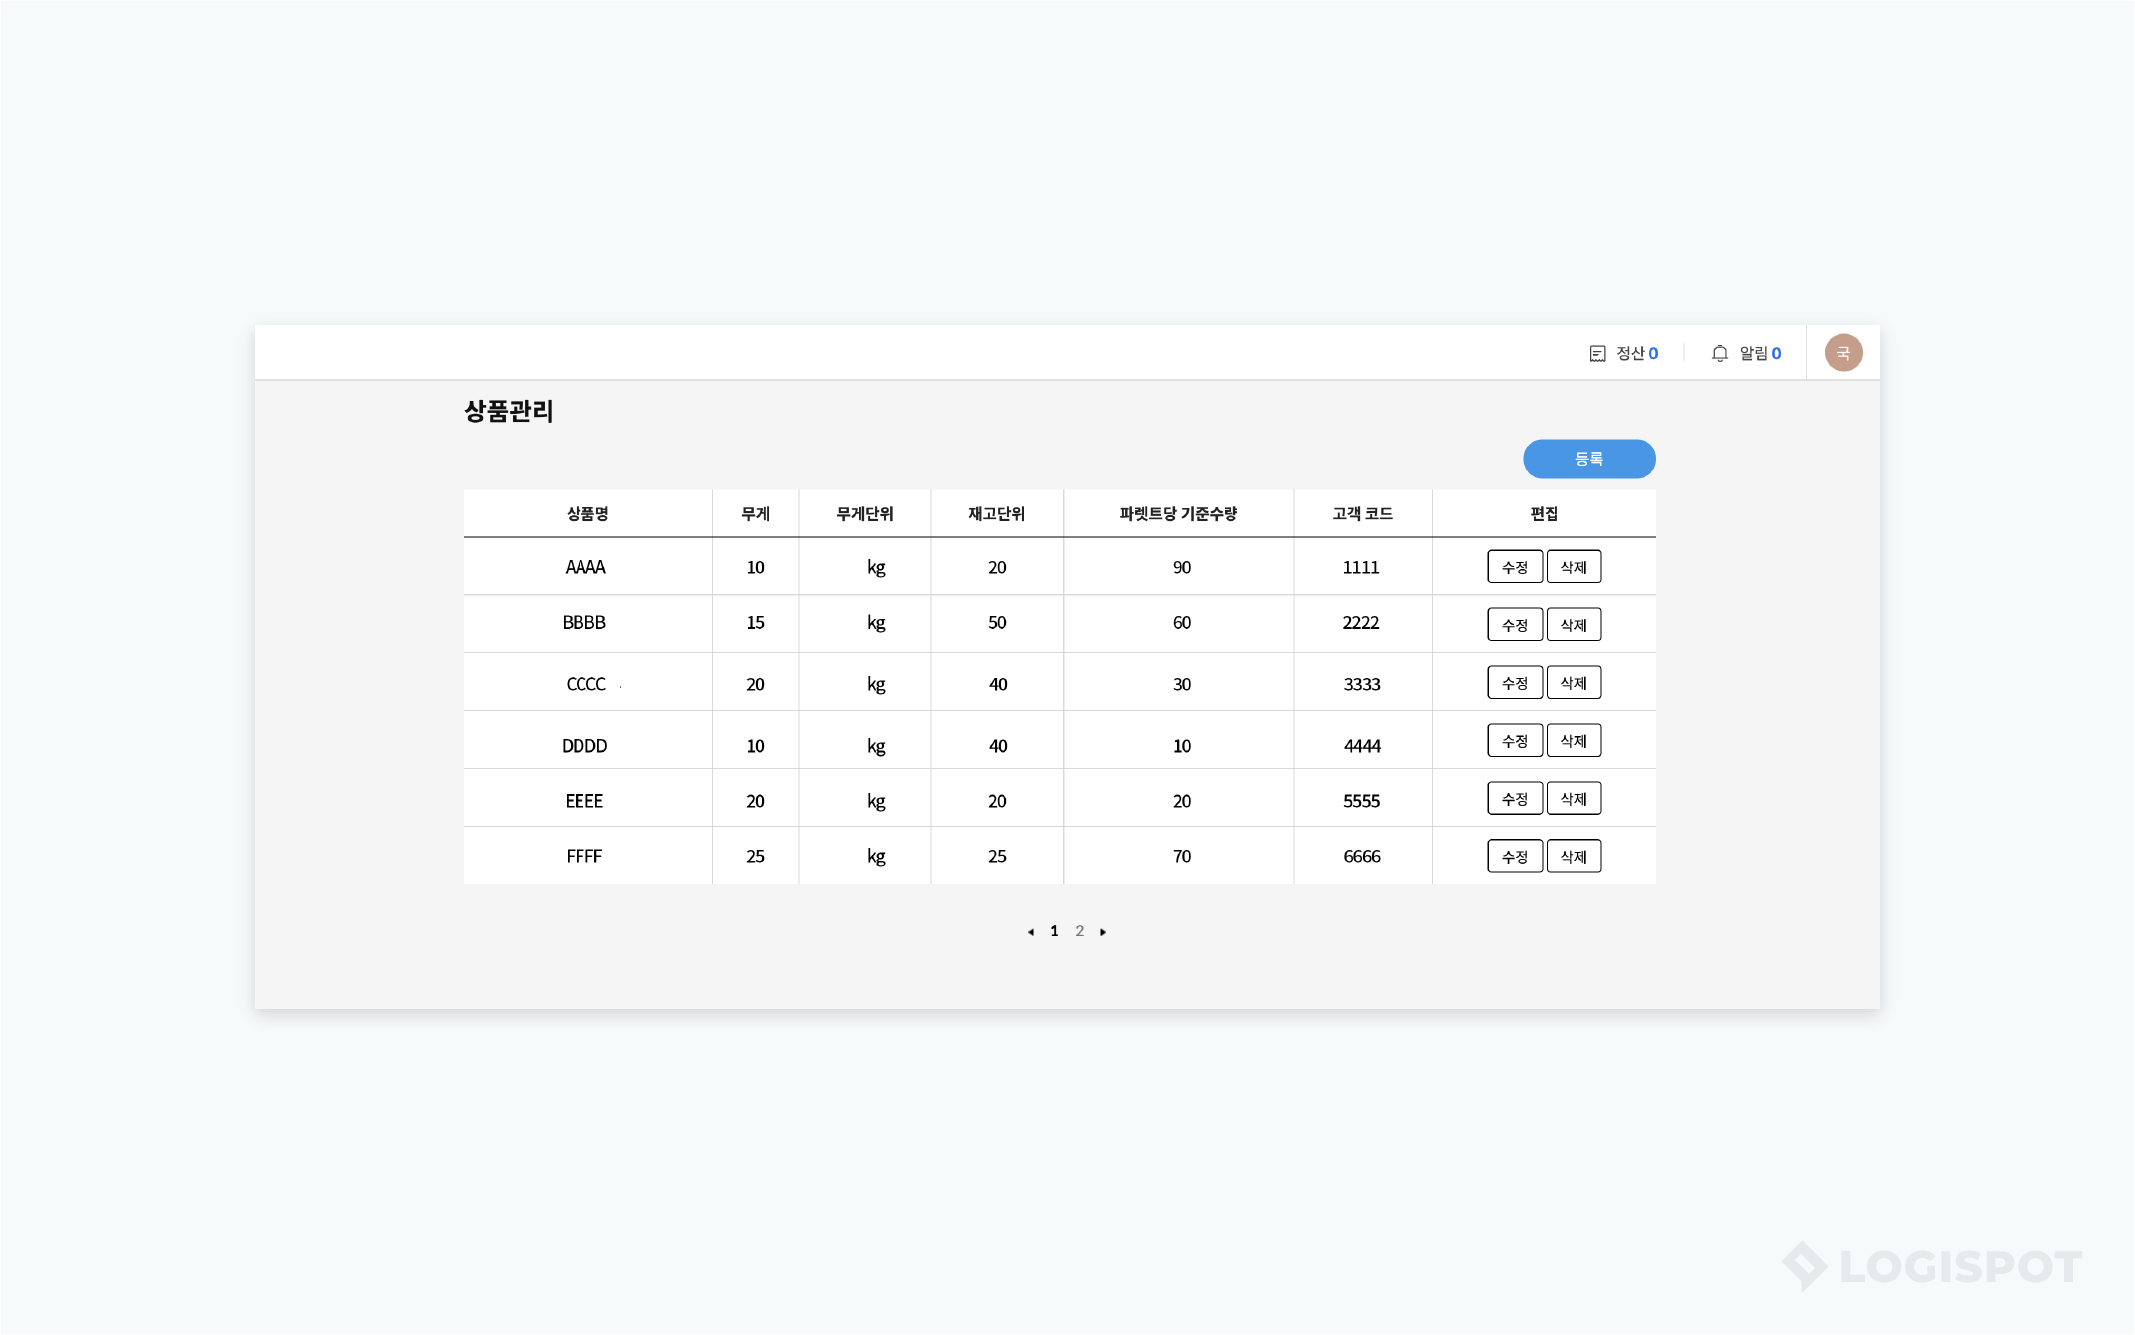Click 수정 for product AAAA
The width and height of the screenshot is (2135, 1335).
(1514, 567)
